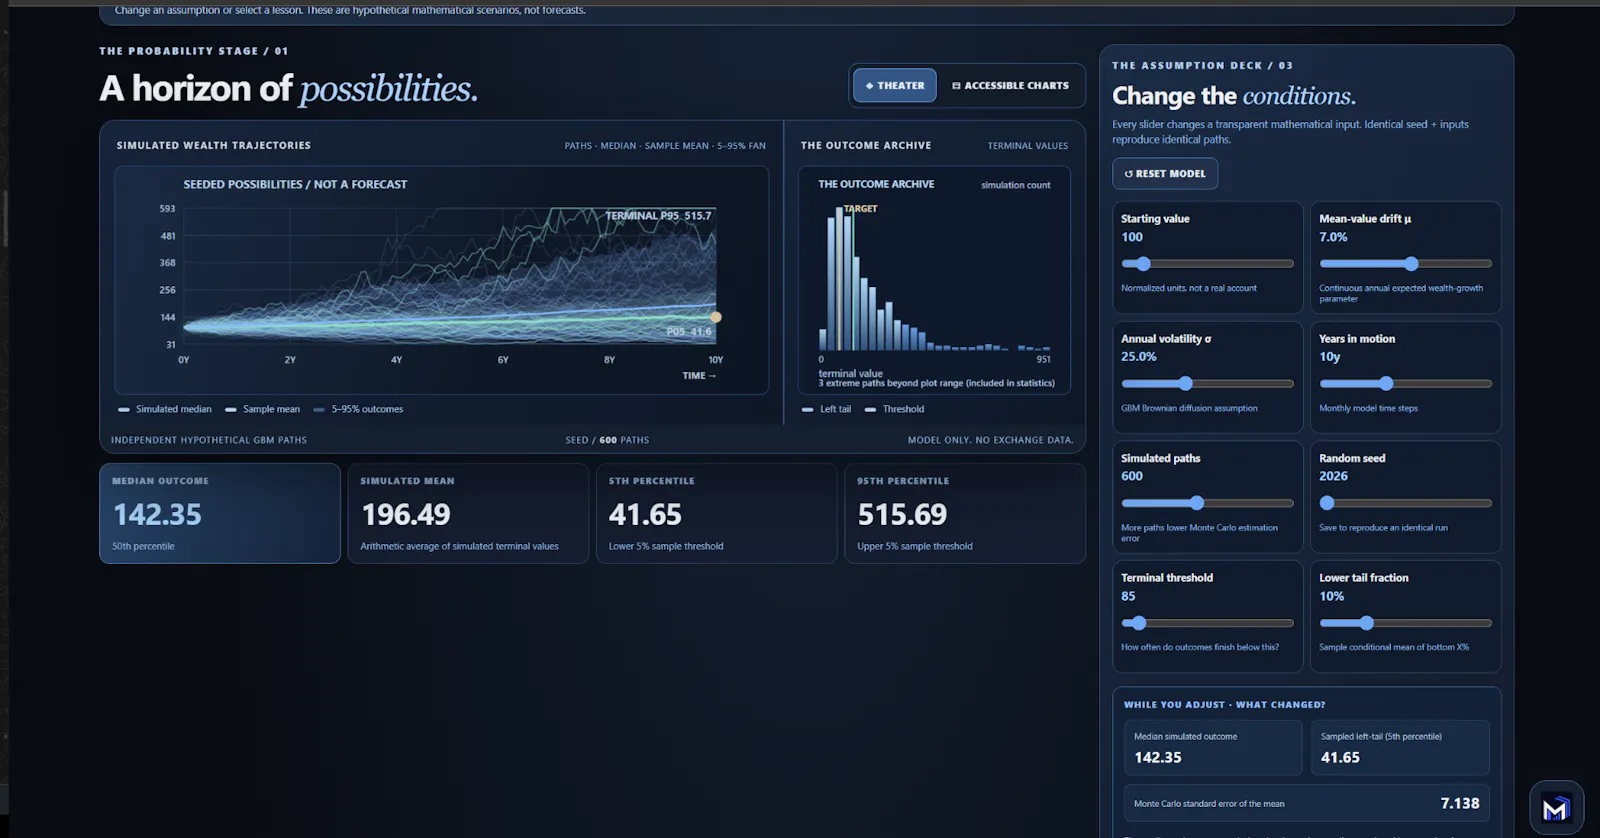1600x838 pixels.
Task: Switch to the Accessible Charts view
Action: tap(1010, 86)
